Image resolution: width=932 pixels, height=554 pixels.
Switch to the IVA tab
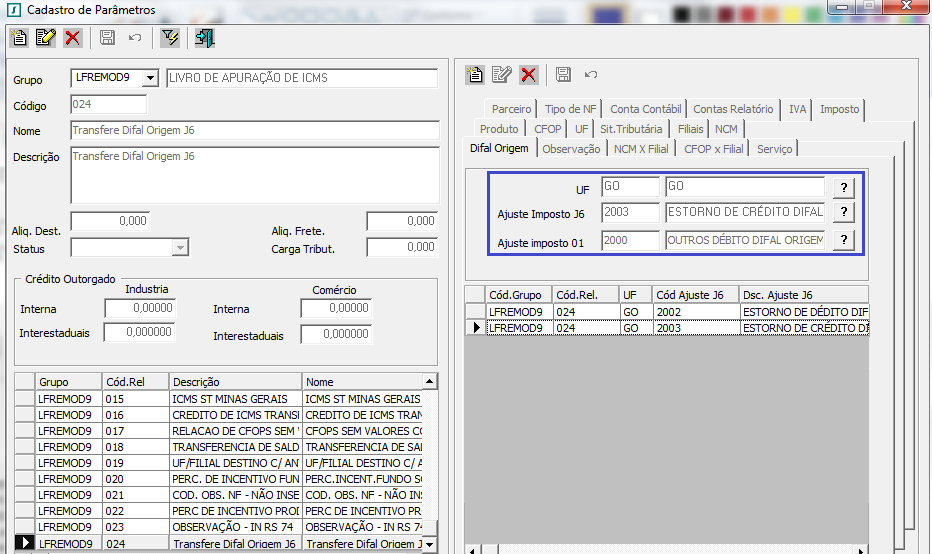(x=797, y=109)
